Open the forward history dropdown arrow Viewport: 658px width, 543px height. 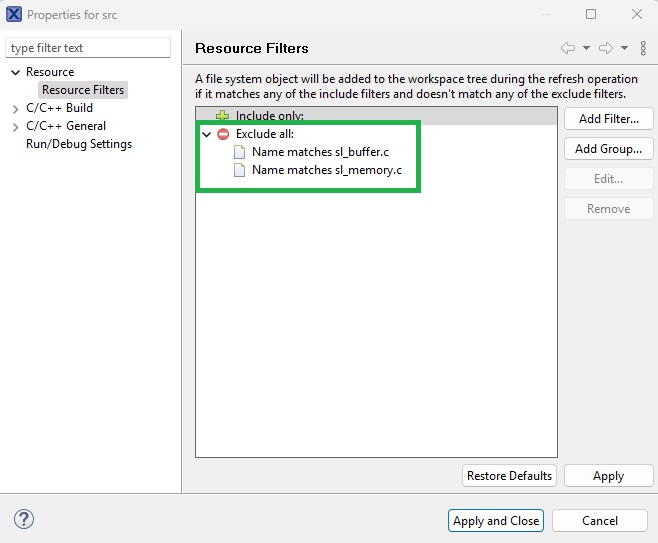(624, 48)
